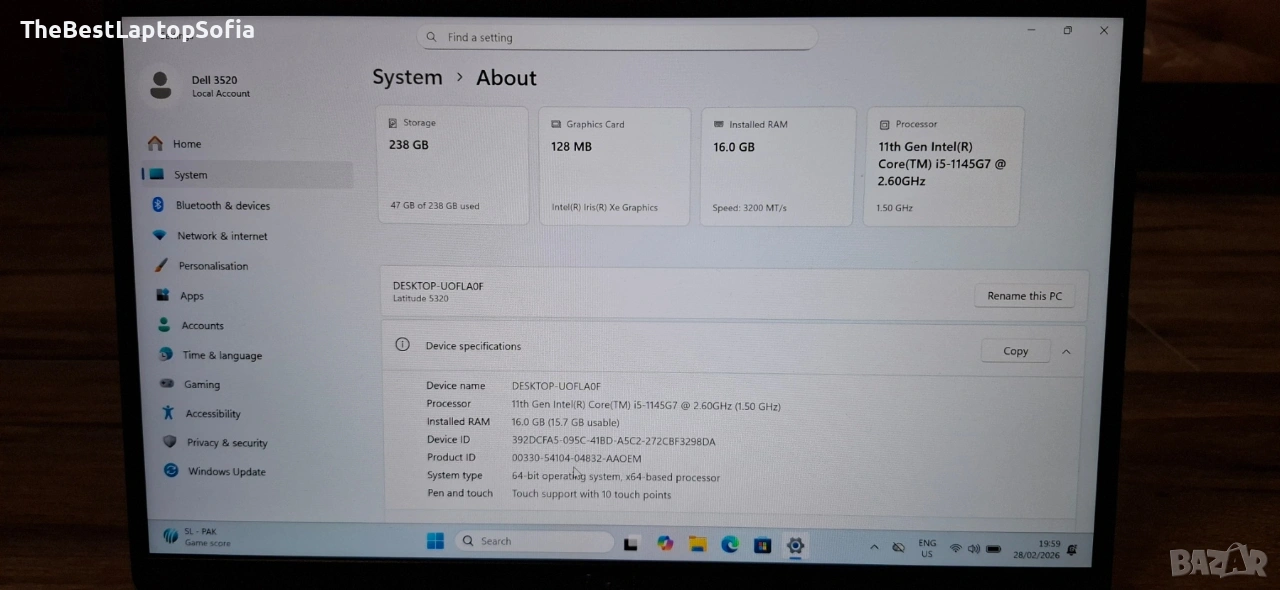Click the Gaming controller icon in sidebar
Viewport: 1280px width, 590px height.
click(x=167, y=383)
